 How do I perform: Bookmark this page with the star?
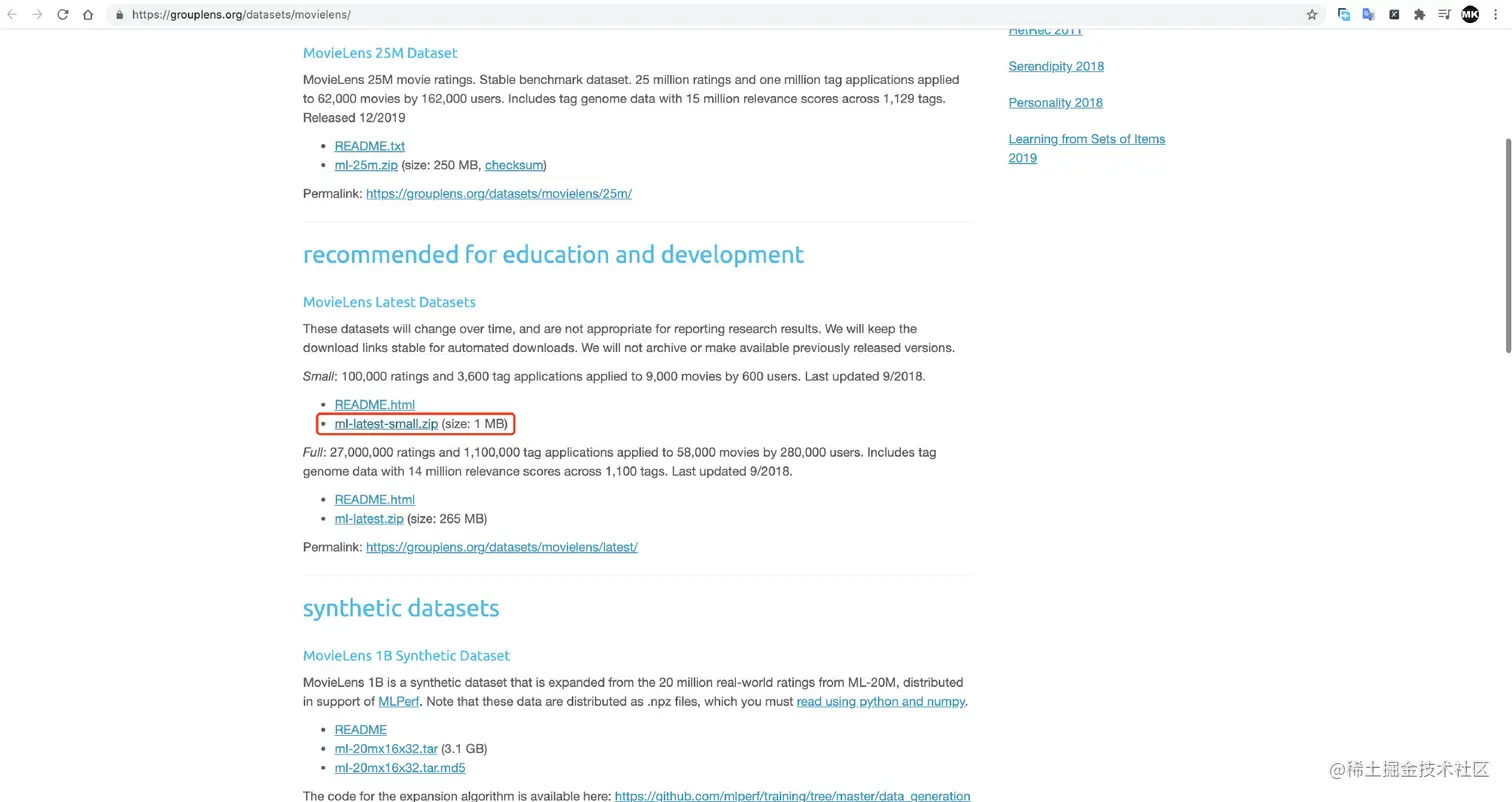(x=1312, y=15)
